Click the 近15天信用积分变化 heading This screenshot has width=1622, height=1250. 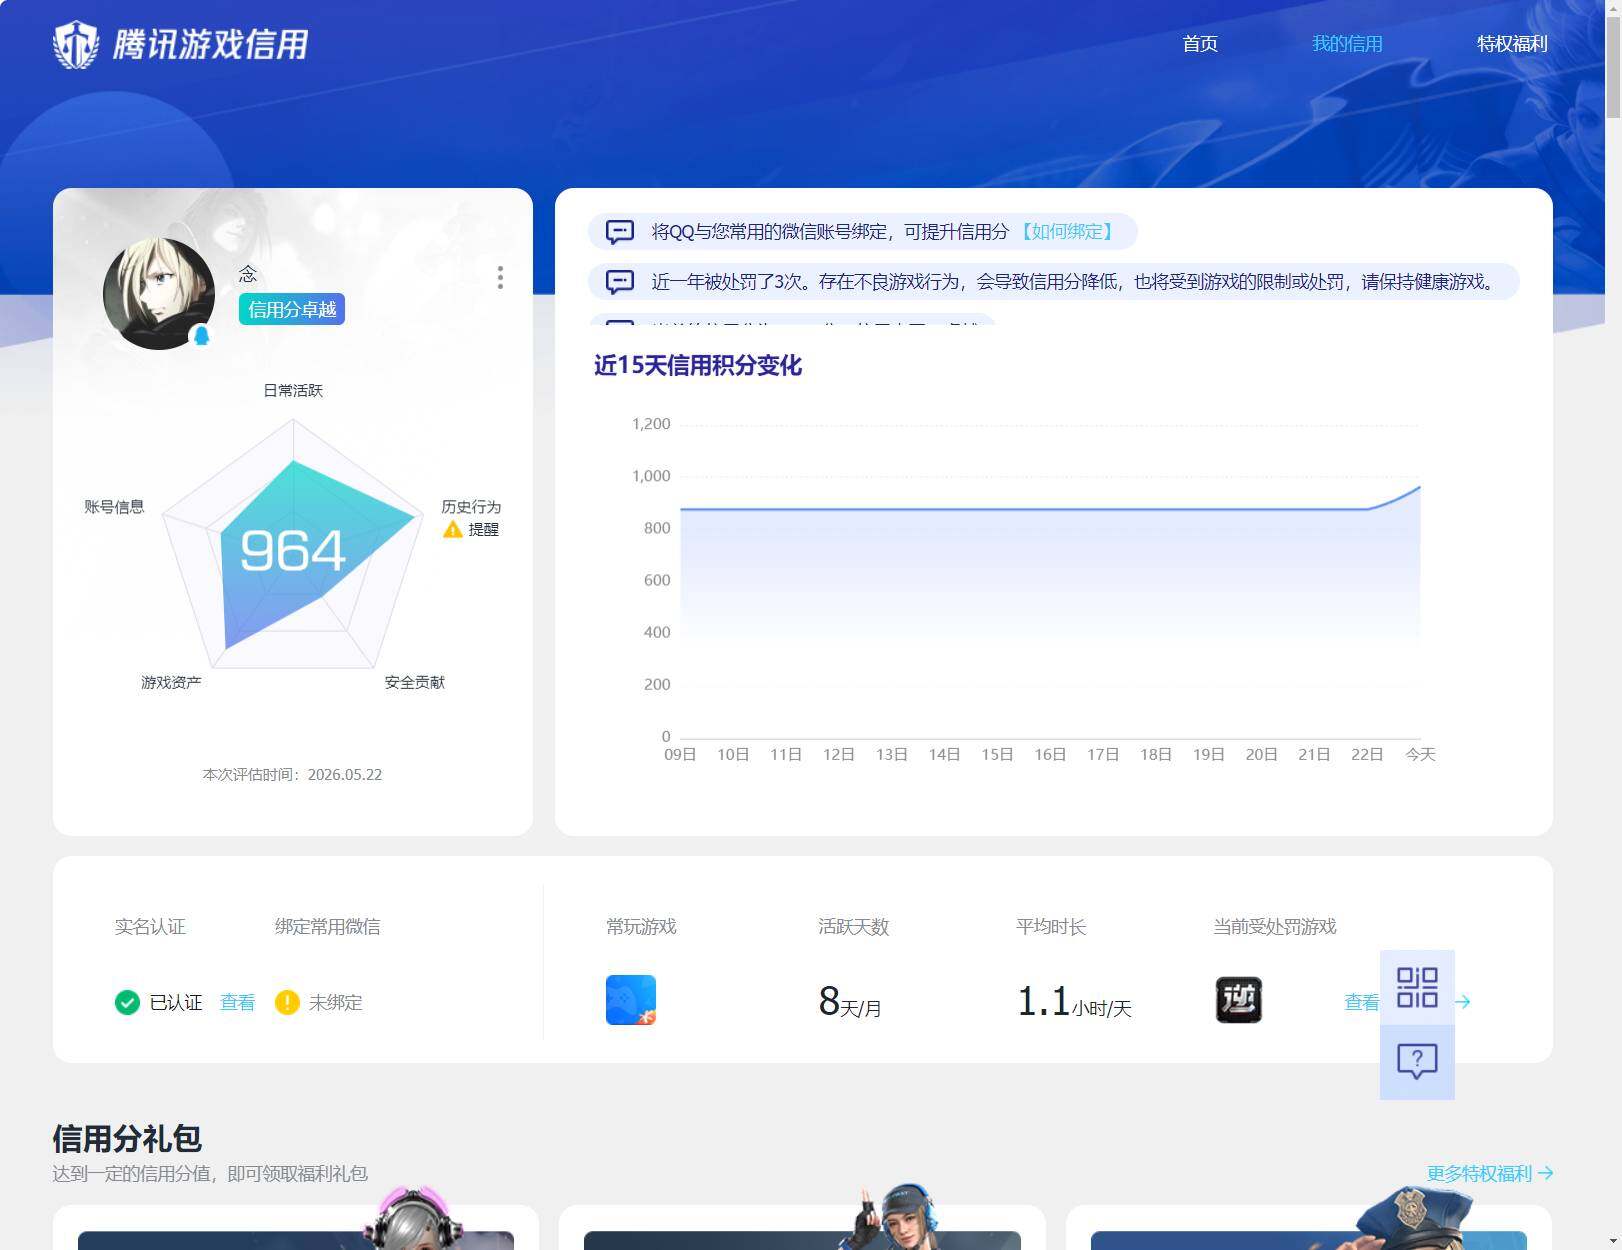[698, 365]
